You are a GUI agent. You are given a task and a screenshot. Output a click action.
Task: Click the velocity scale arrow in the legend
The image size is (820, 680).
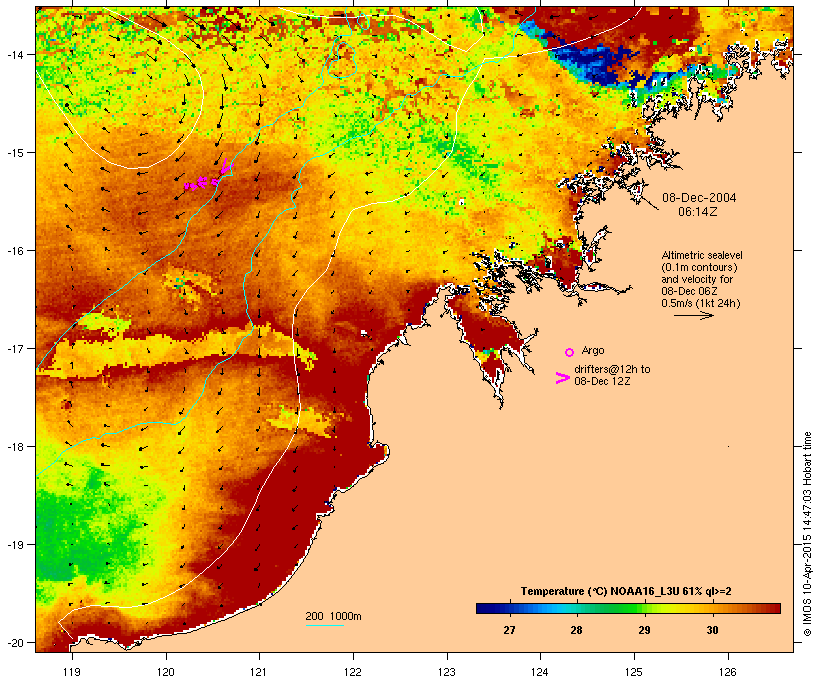coord(693,315)
